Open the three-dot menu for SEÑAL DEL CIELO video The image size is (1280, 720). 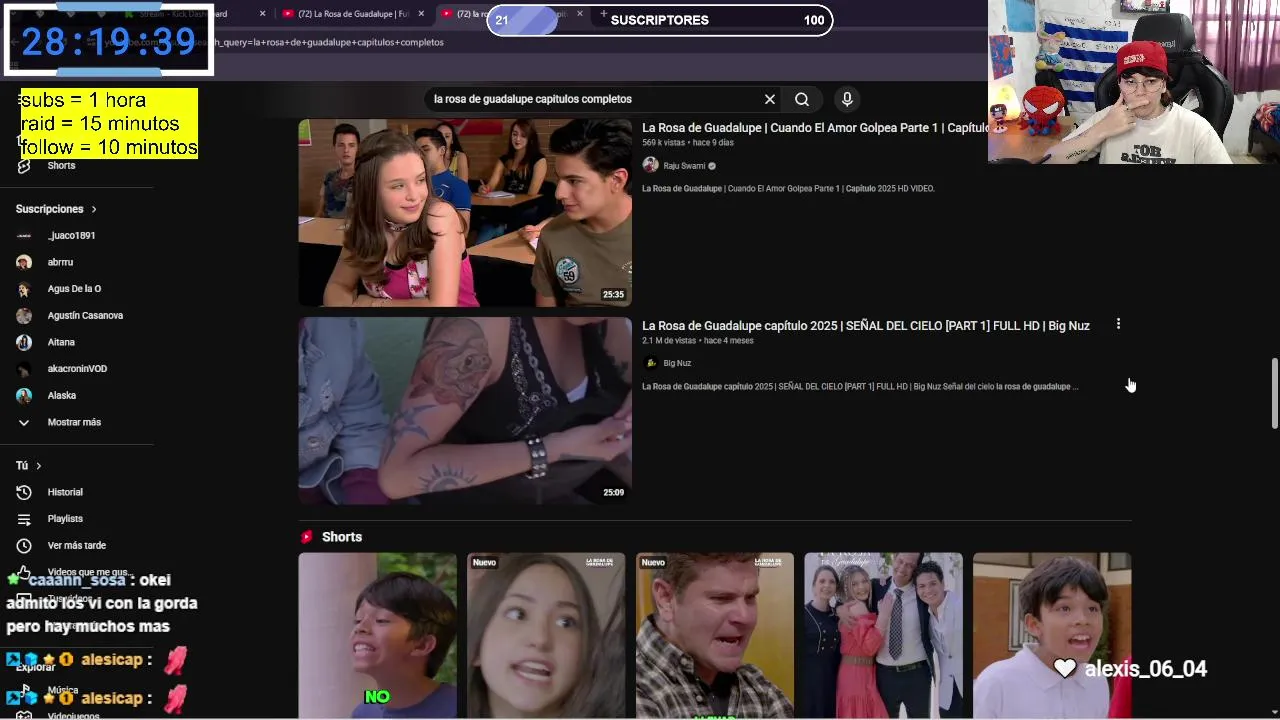(x=1118, y=324)
